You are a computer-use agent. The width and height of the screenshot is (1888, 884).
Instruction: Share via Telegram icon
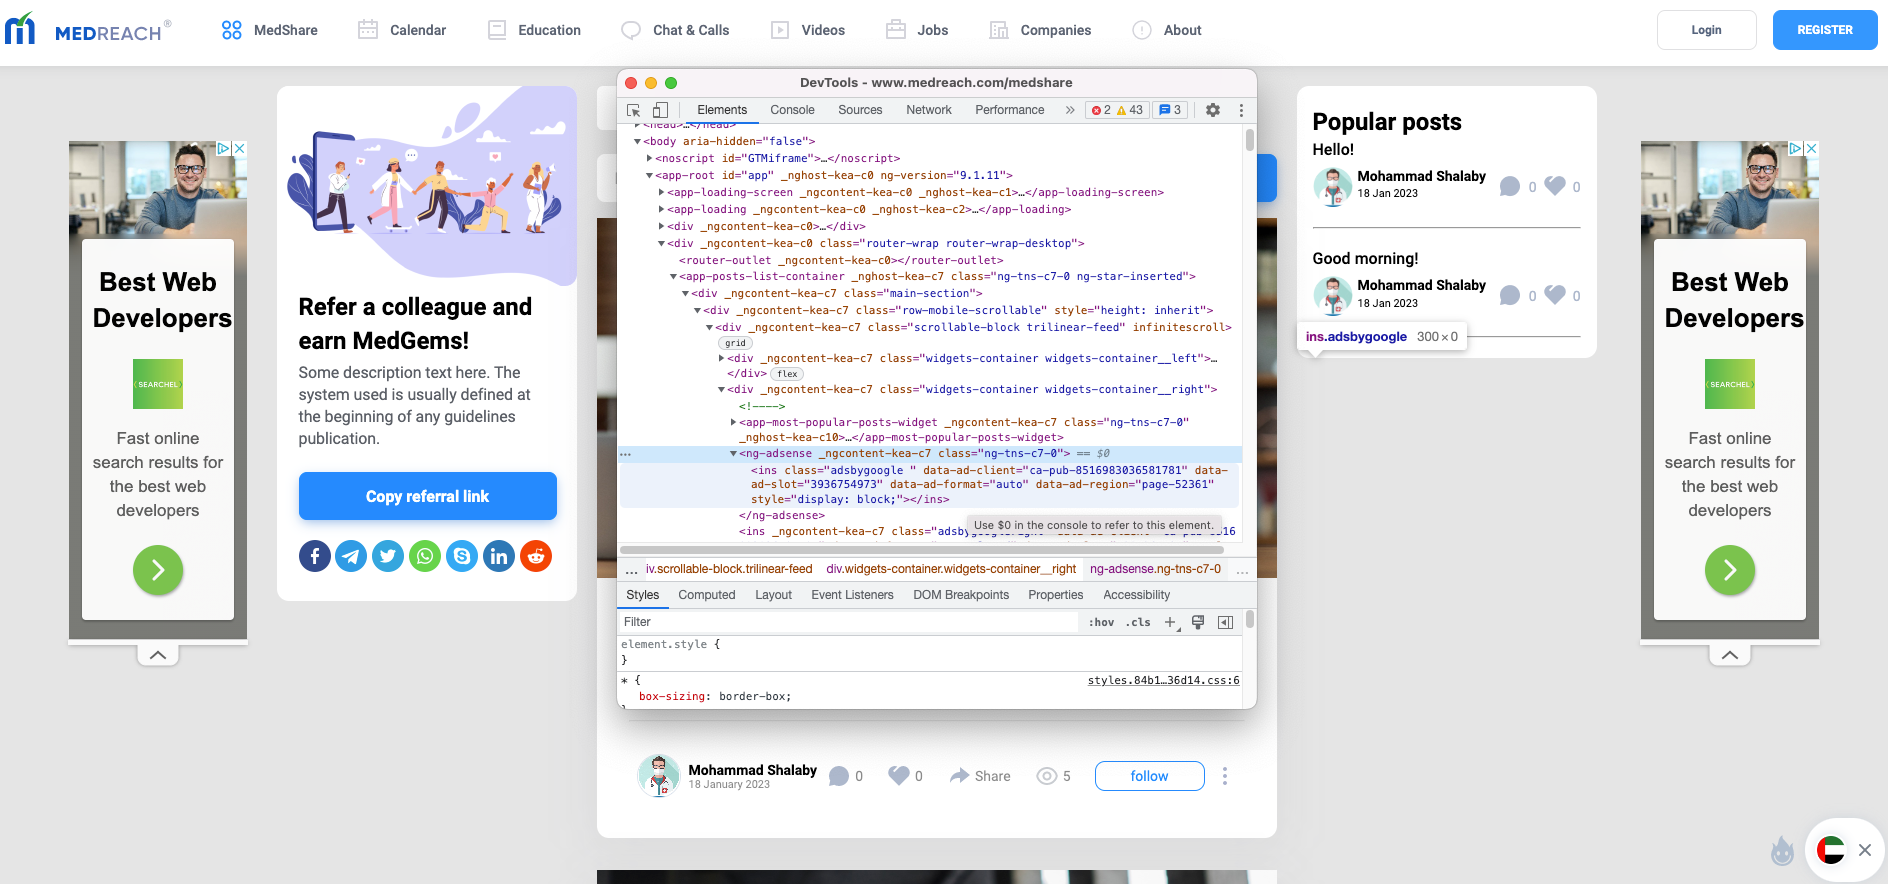351,556
